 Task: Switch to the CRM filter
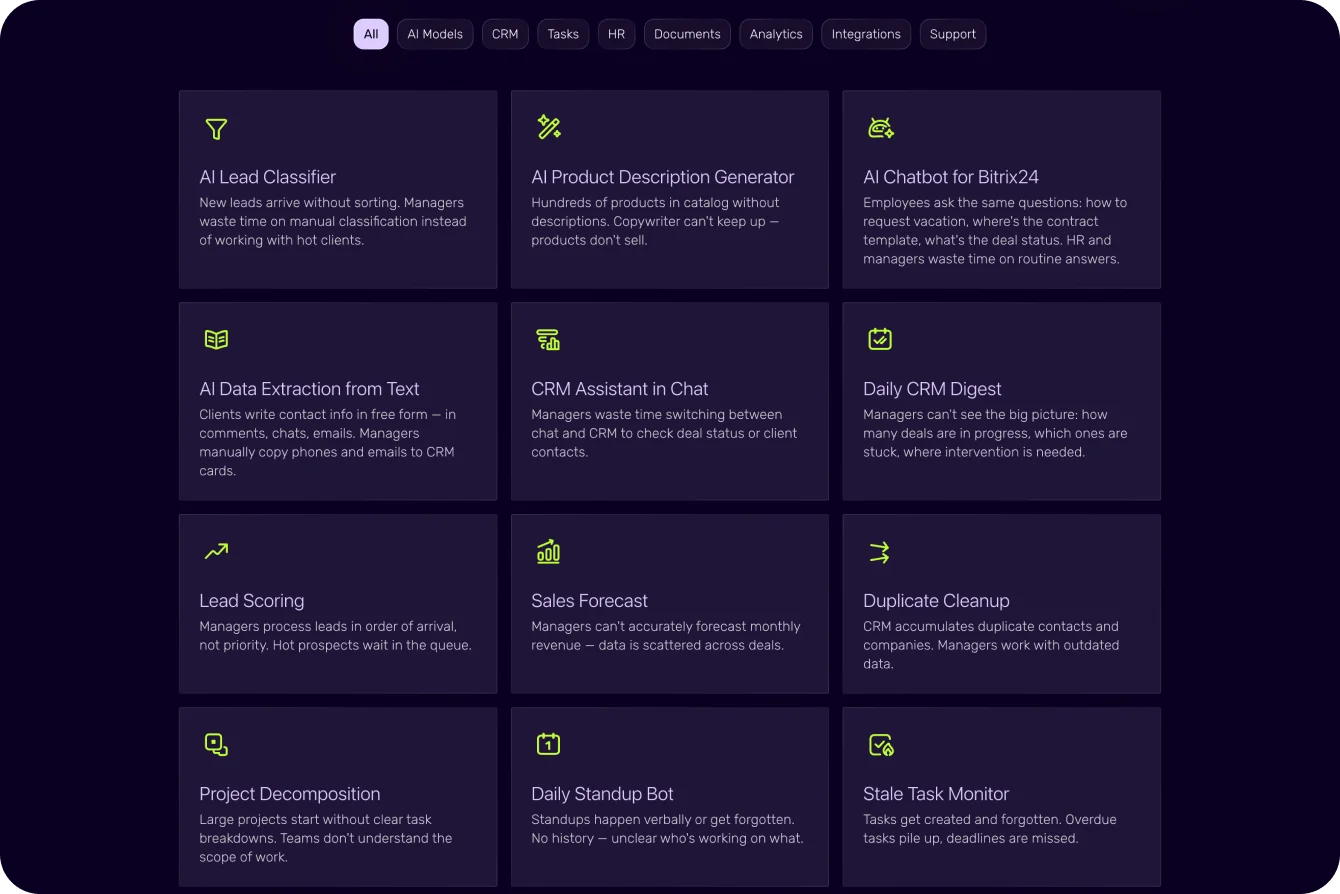(x=505, y=34)
